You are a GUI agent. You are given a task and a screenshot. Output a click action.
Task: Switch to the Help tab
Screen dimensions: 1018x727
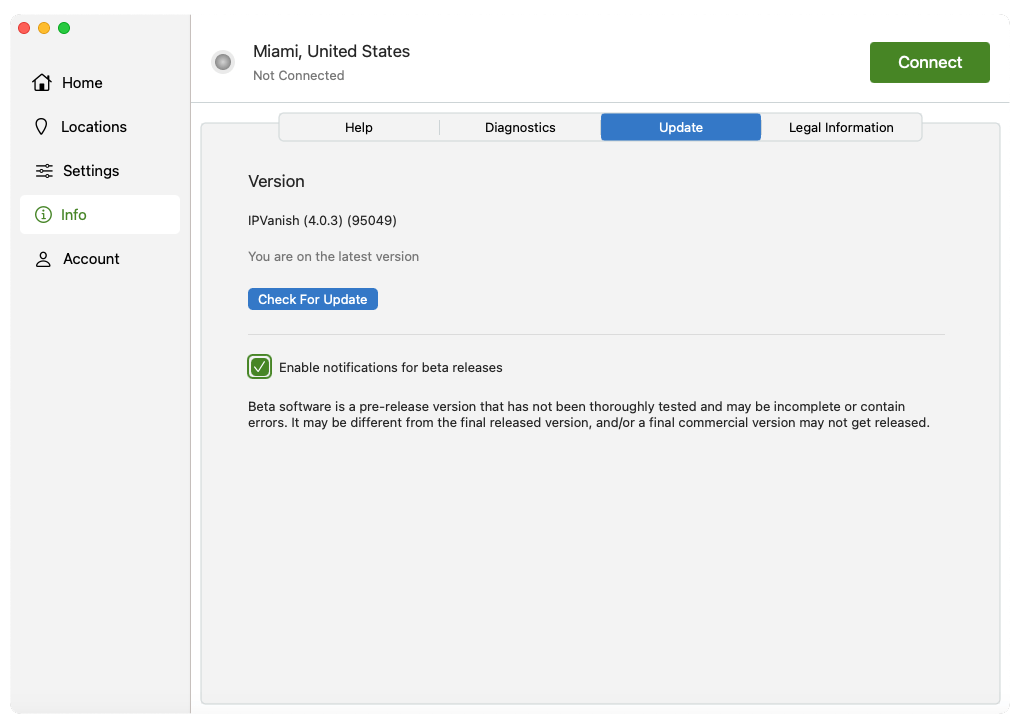[359, 127]
